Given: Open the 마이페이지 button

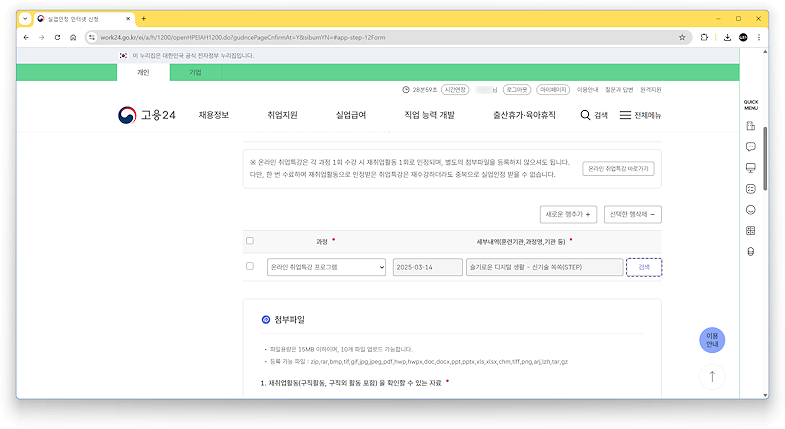Looking at the screenshot, I should [x=553, y=90].
